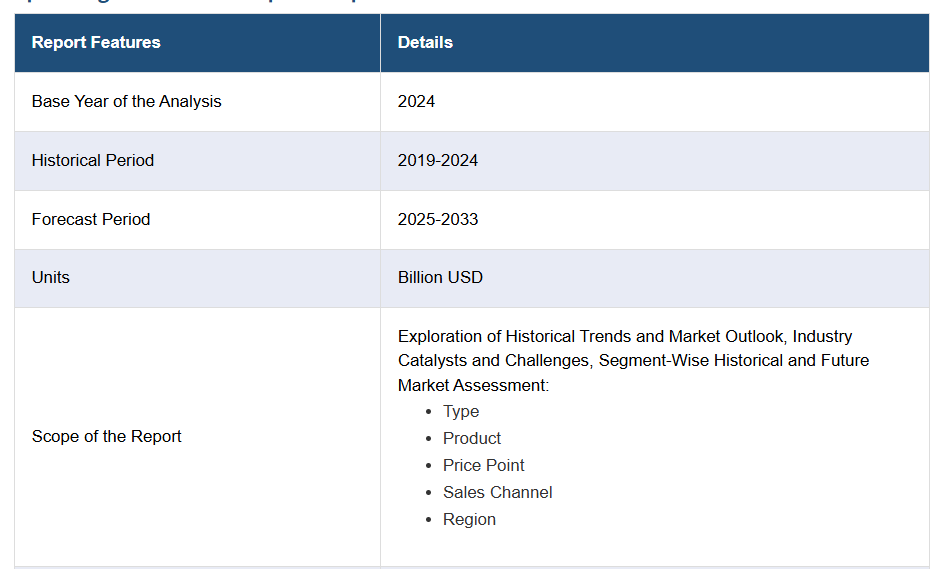Select the Units row label

[x=51, y=277]
